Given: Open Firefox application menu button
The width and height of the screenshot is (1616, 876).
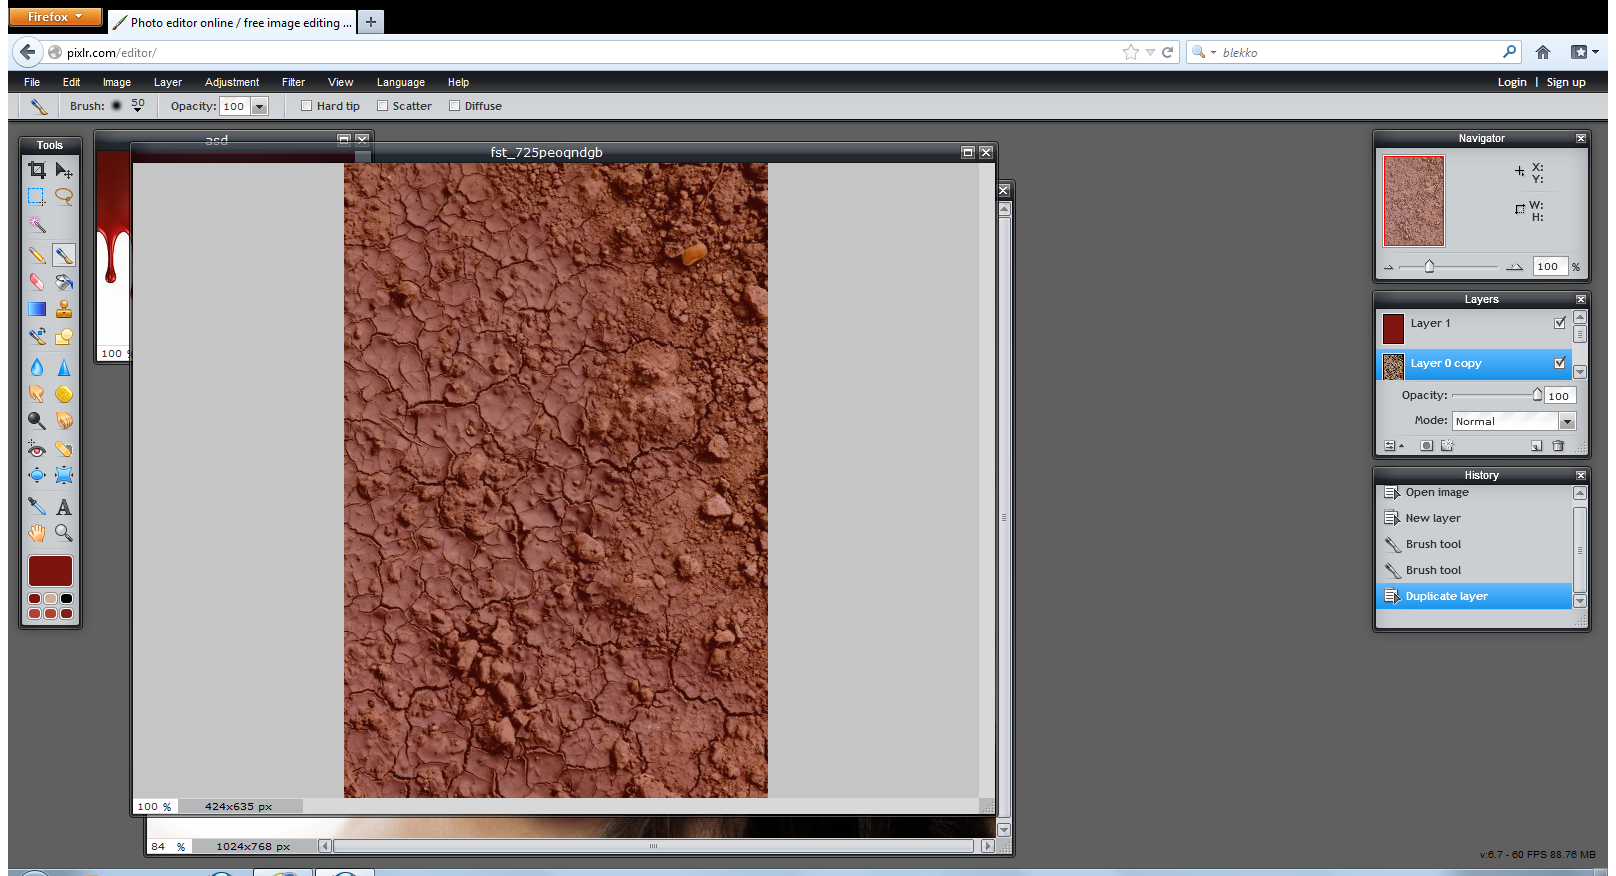Looking at the screenshot, I should (x=55, y=17).
